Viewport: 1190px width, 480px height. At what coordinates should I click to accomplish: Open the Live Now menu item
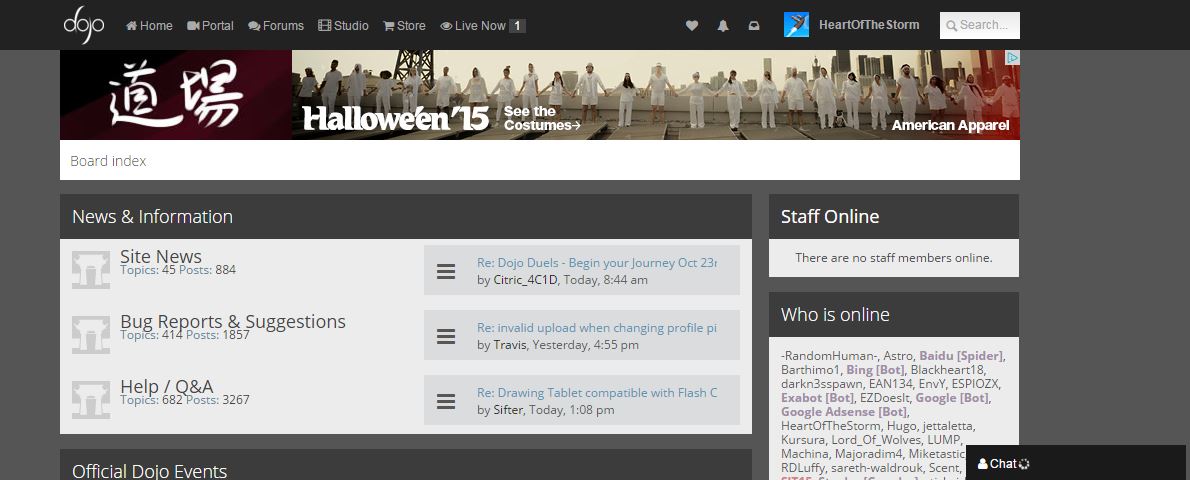[x=483, y=26]
